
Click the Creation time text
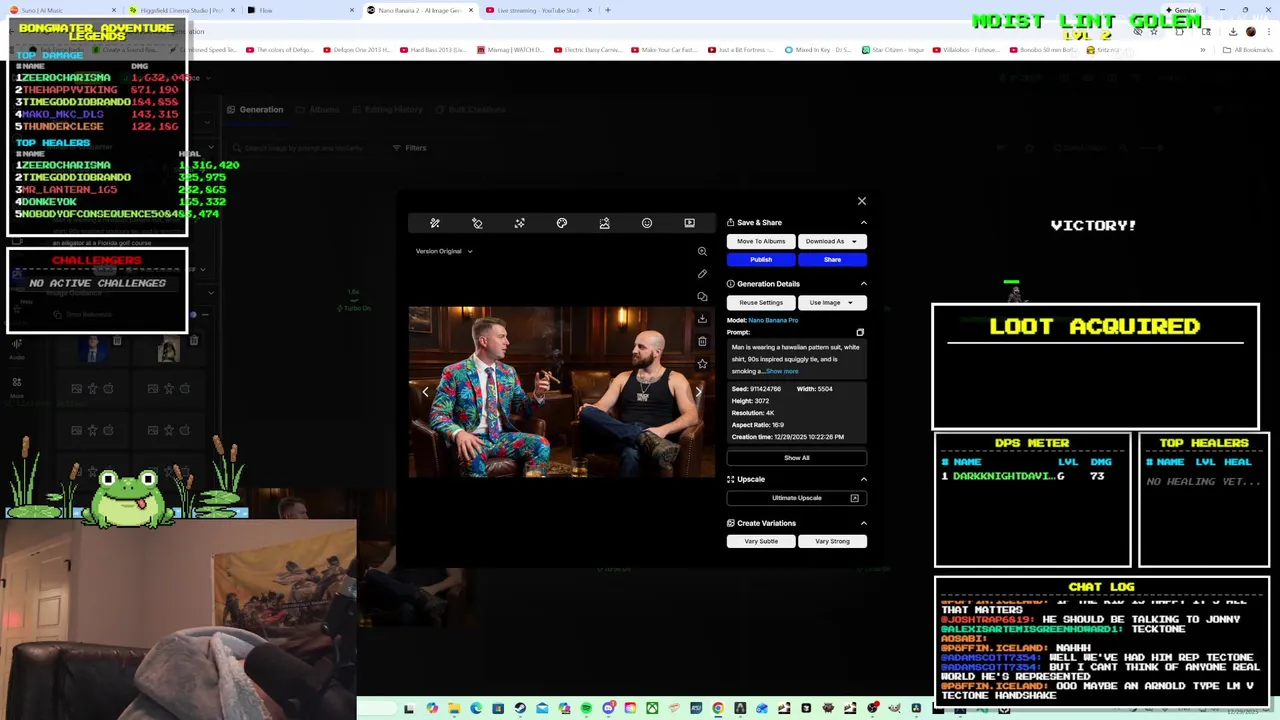[788, 437]
